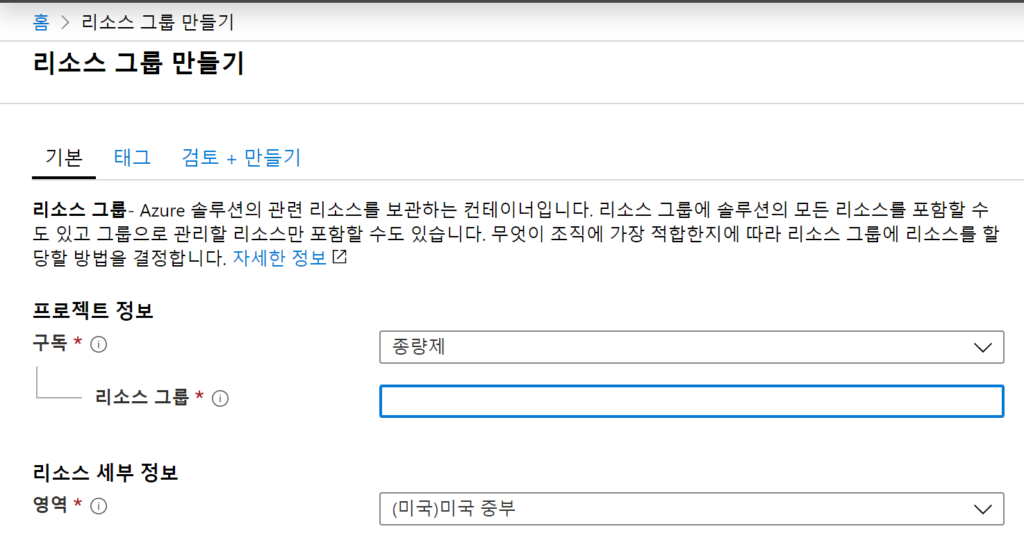Click the info icon next to 영역

pyautogui.click(x=98, y=506)
